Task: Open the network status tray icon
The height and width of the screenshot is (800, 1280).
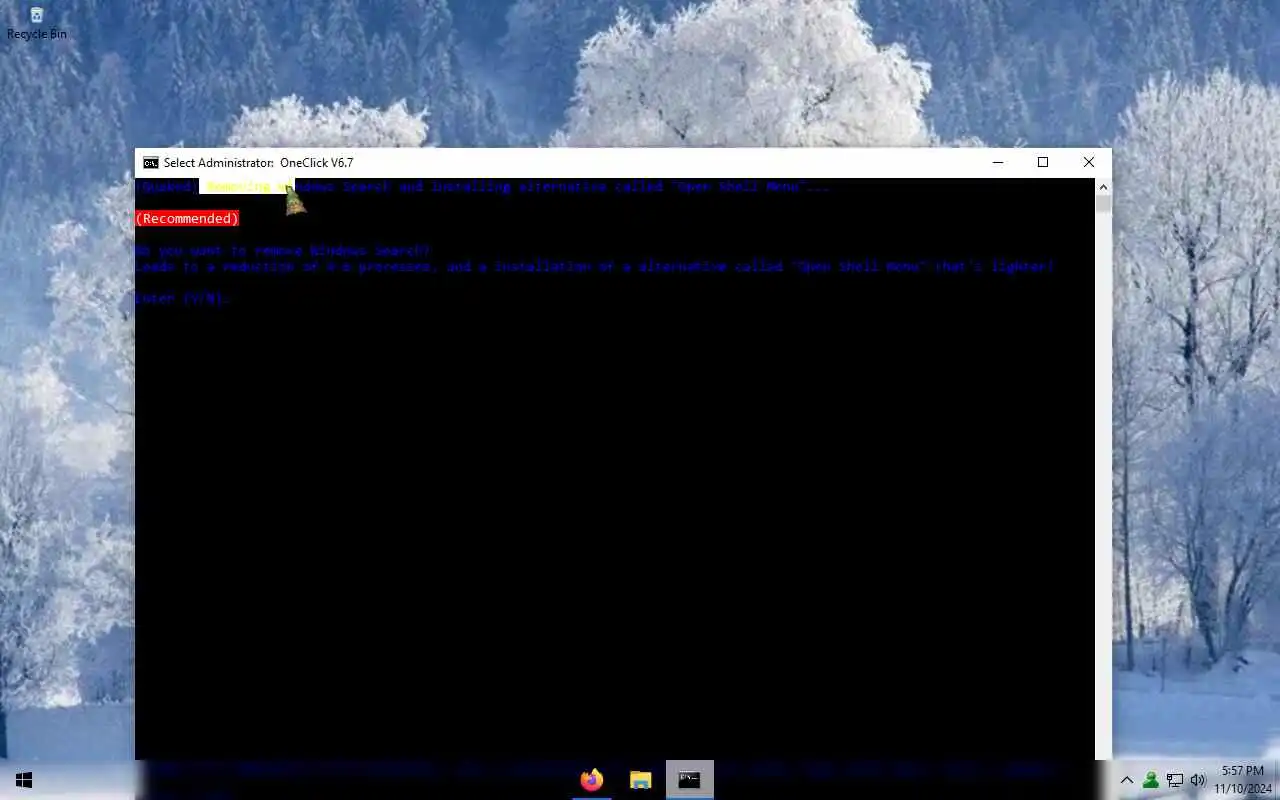Action: [x=1175, y=780]
